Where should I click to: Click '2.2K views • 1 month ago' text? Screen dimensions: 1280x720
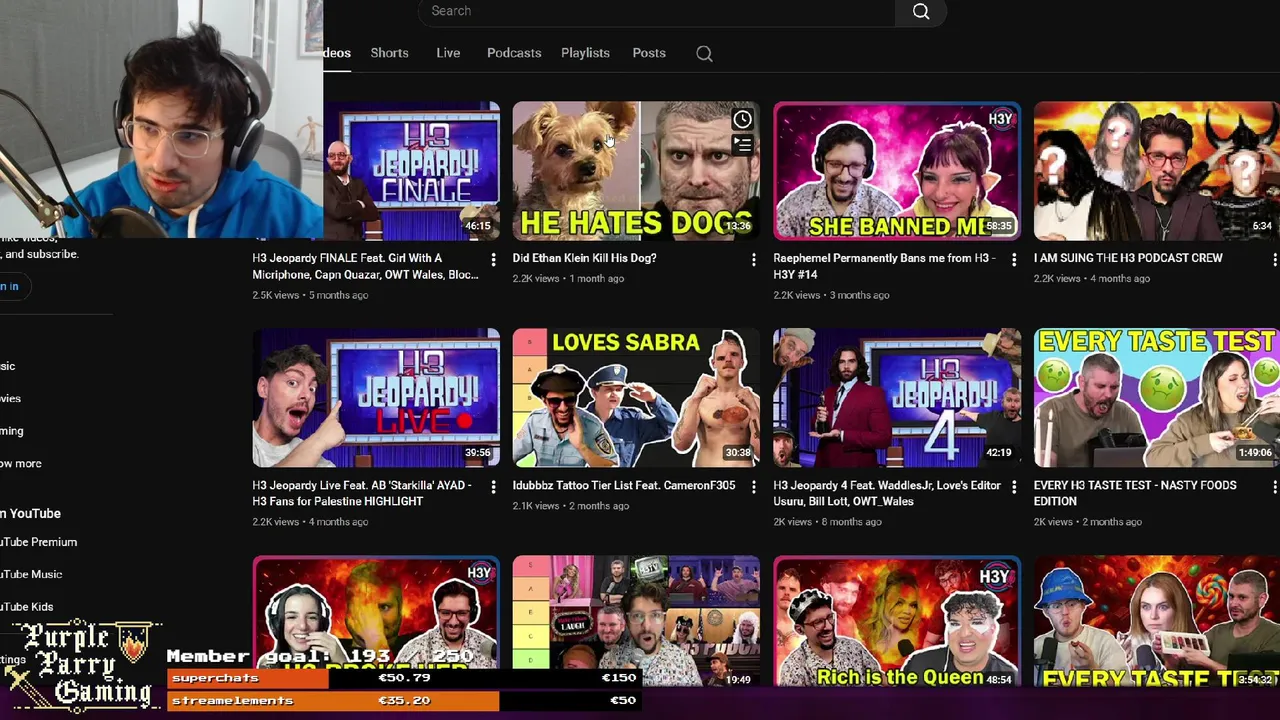[568, 278]
